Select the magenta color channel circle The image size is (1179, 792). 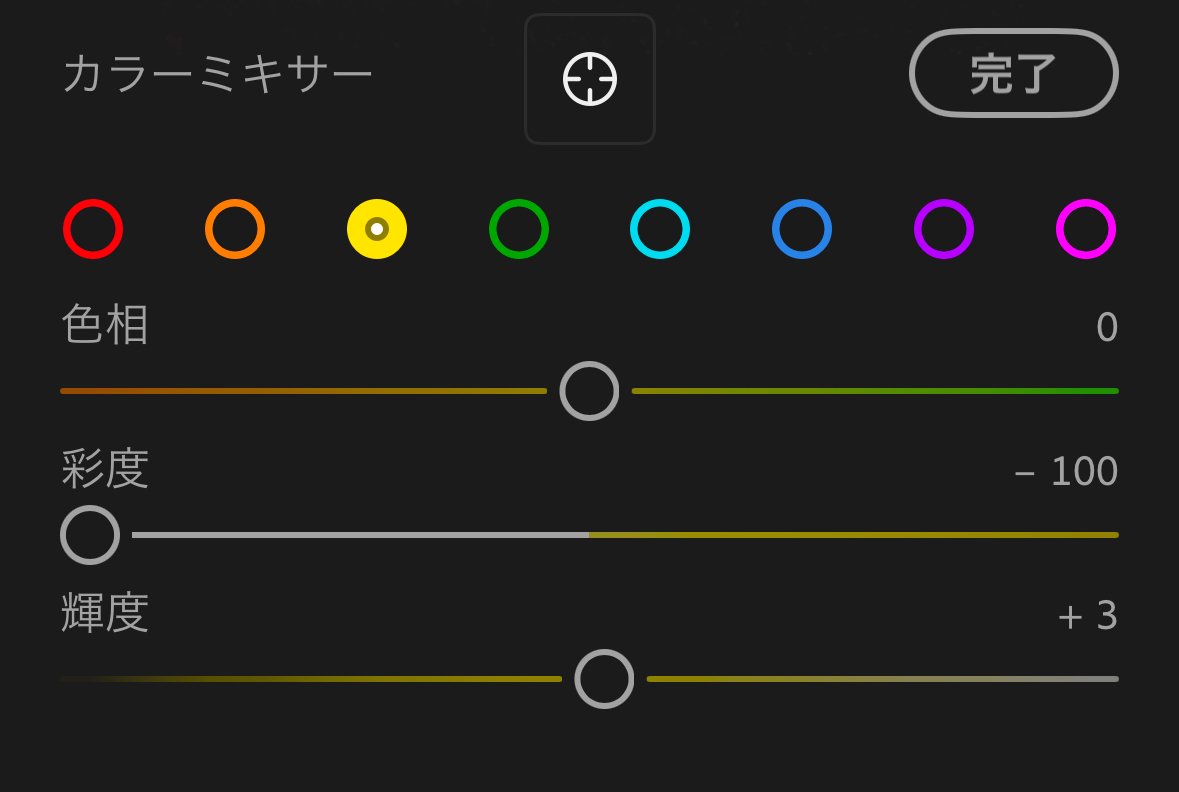point(1086,229)
